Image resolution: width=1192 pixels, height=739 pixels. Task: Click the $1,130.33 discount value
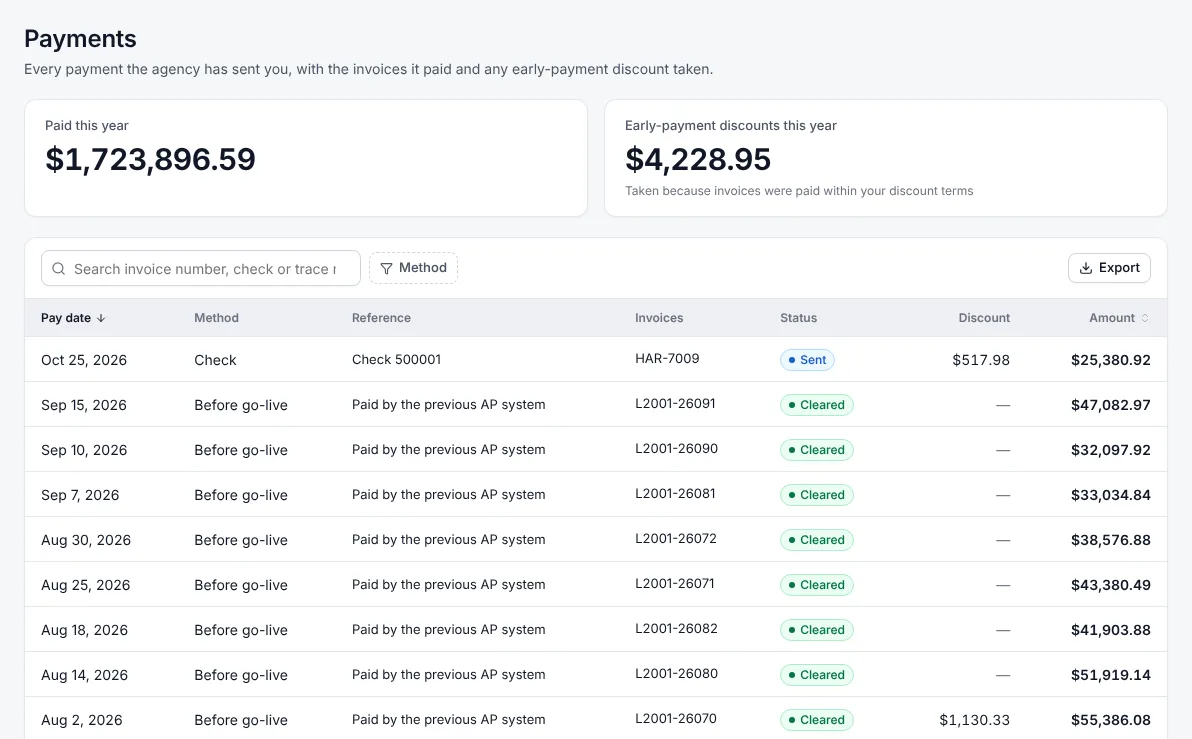coord(975,718)
